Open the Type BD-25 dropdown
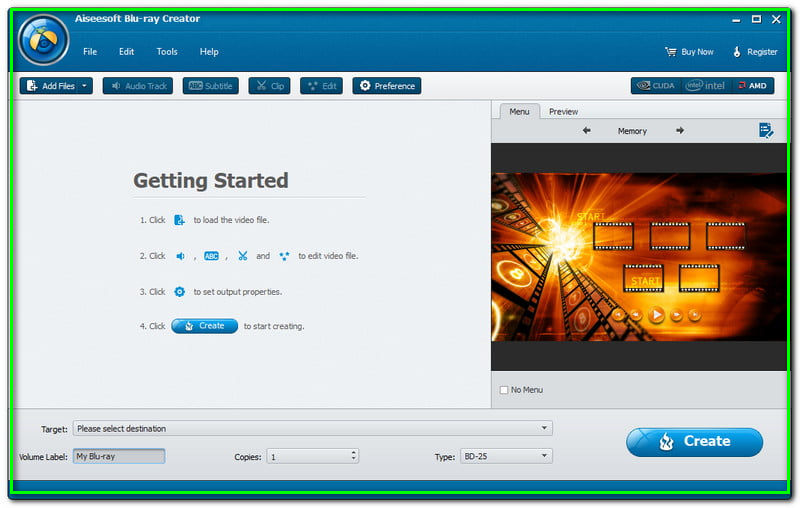The image size is (800, 508). [506, 456]
